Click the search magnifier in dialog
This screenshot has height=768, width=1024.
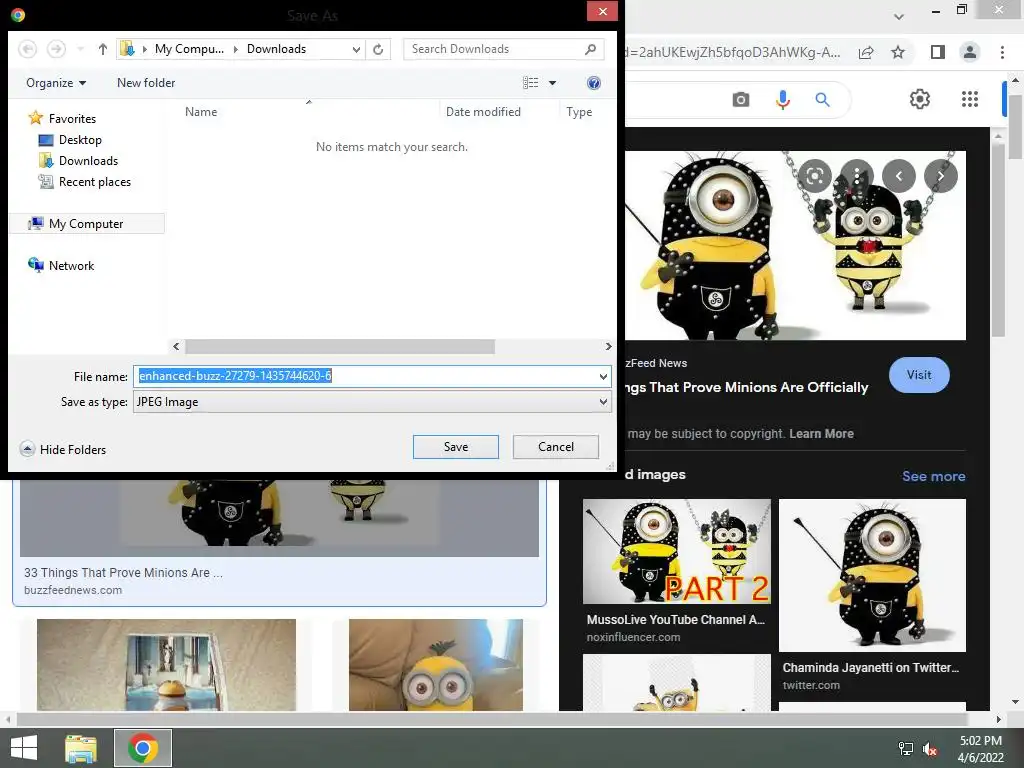pos(590,49)
